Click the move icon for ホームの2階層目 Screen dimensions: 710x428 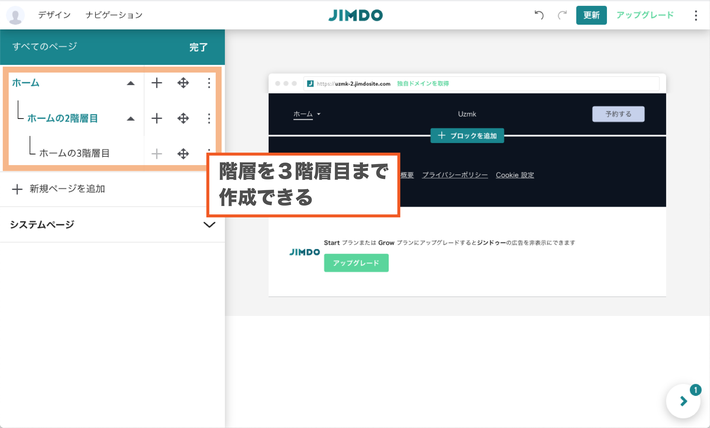coord(183,119)
